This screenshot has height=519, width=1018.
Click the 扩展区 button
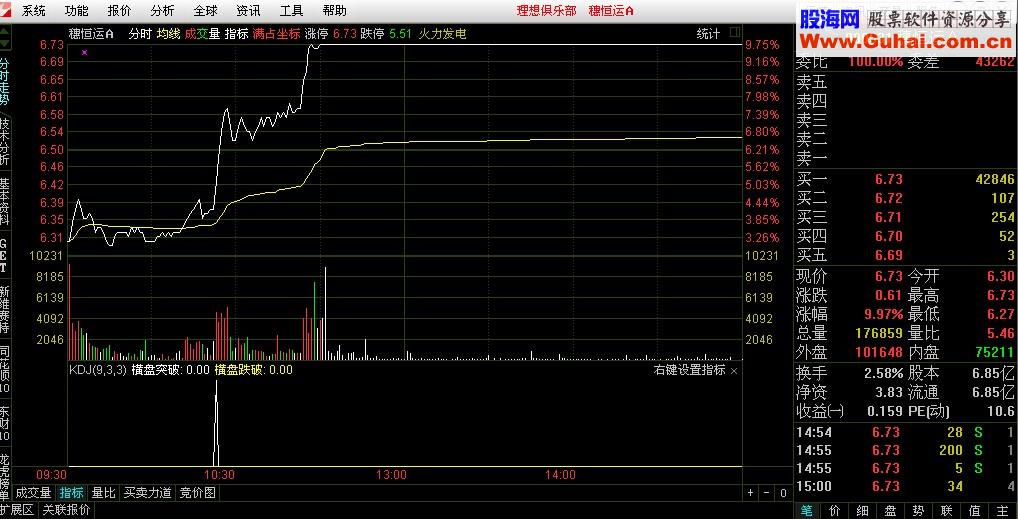click(17, 510)
